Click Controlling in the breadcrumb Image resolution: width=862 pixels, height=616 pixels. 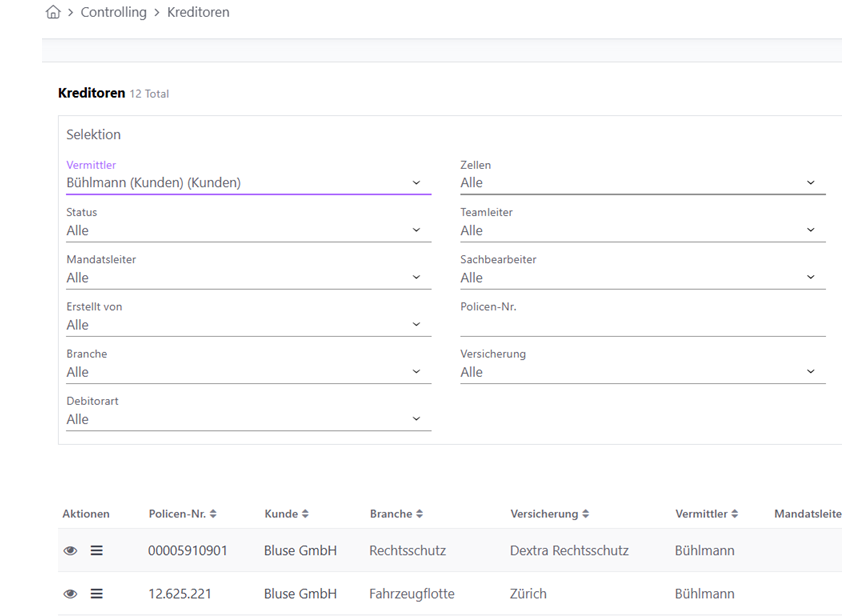[113, 13]
